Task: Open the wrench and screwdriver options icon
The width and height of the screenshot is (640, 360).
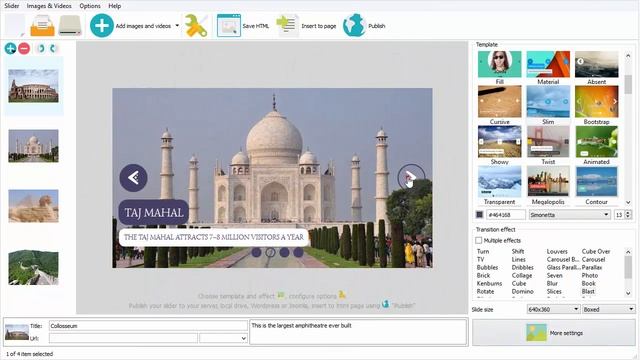Action: 196,26
